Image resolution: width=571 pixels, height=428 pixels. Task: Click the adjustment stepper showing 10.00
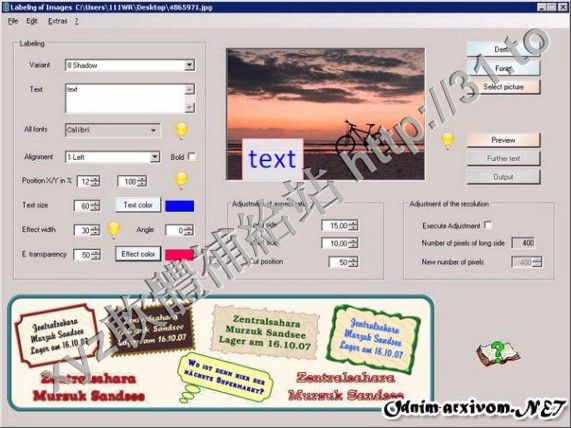click(x=340, y=243)
